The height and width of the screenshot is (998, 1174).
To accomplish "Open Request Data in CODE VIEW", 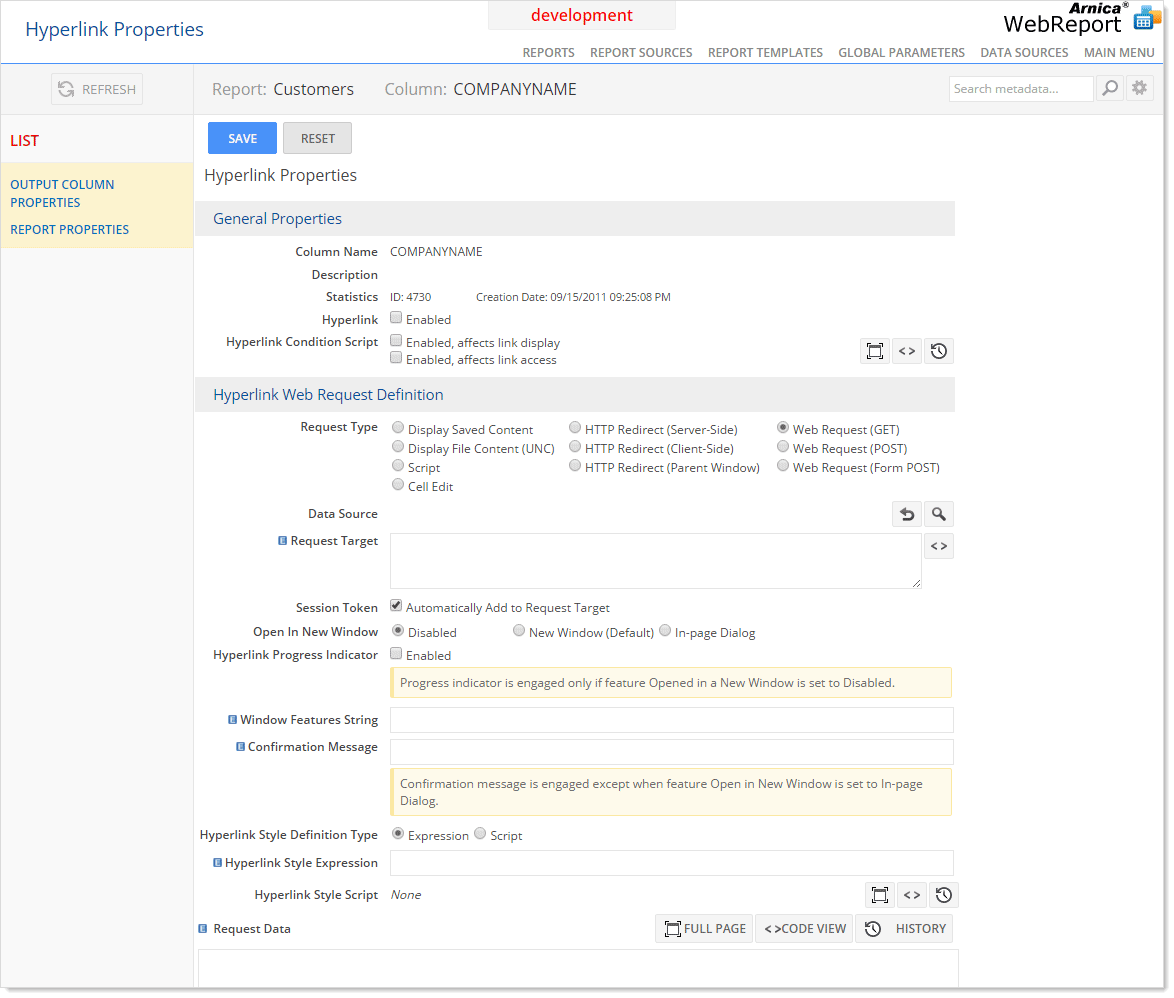I will [803, 928].
